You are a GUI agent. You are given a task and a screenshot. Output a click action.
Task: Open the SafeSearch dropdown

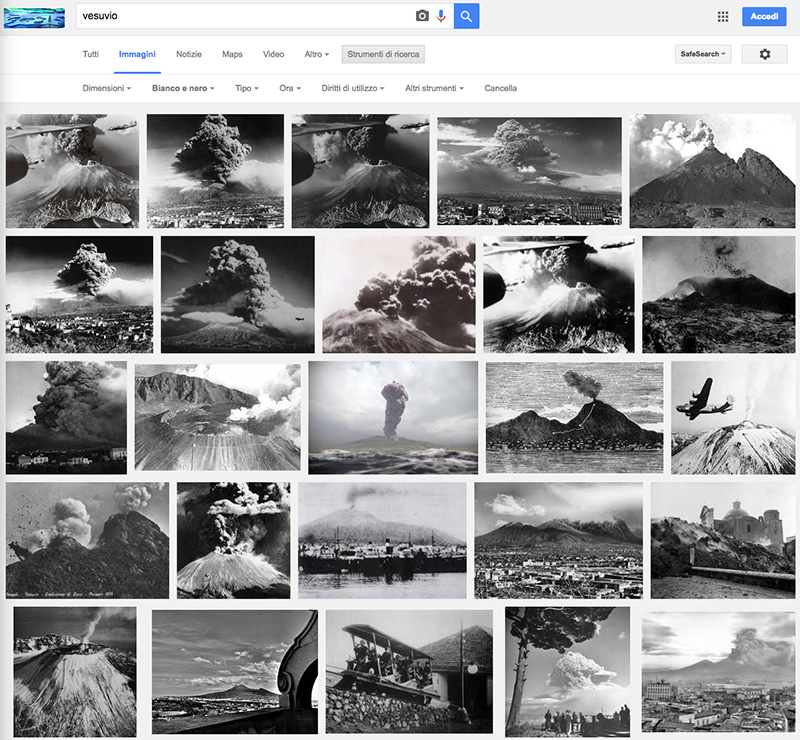click(703, 54)
